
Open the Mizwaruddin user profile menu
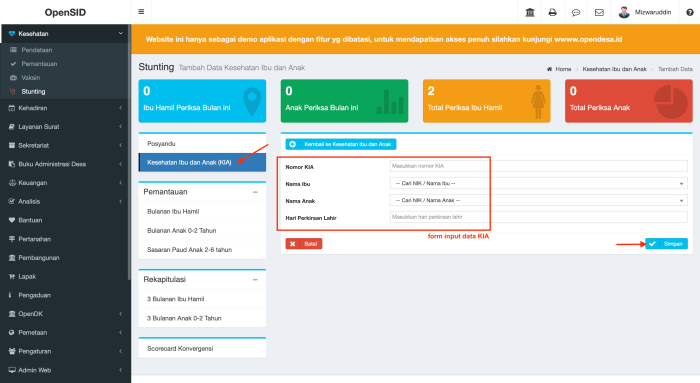645,12
